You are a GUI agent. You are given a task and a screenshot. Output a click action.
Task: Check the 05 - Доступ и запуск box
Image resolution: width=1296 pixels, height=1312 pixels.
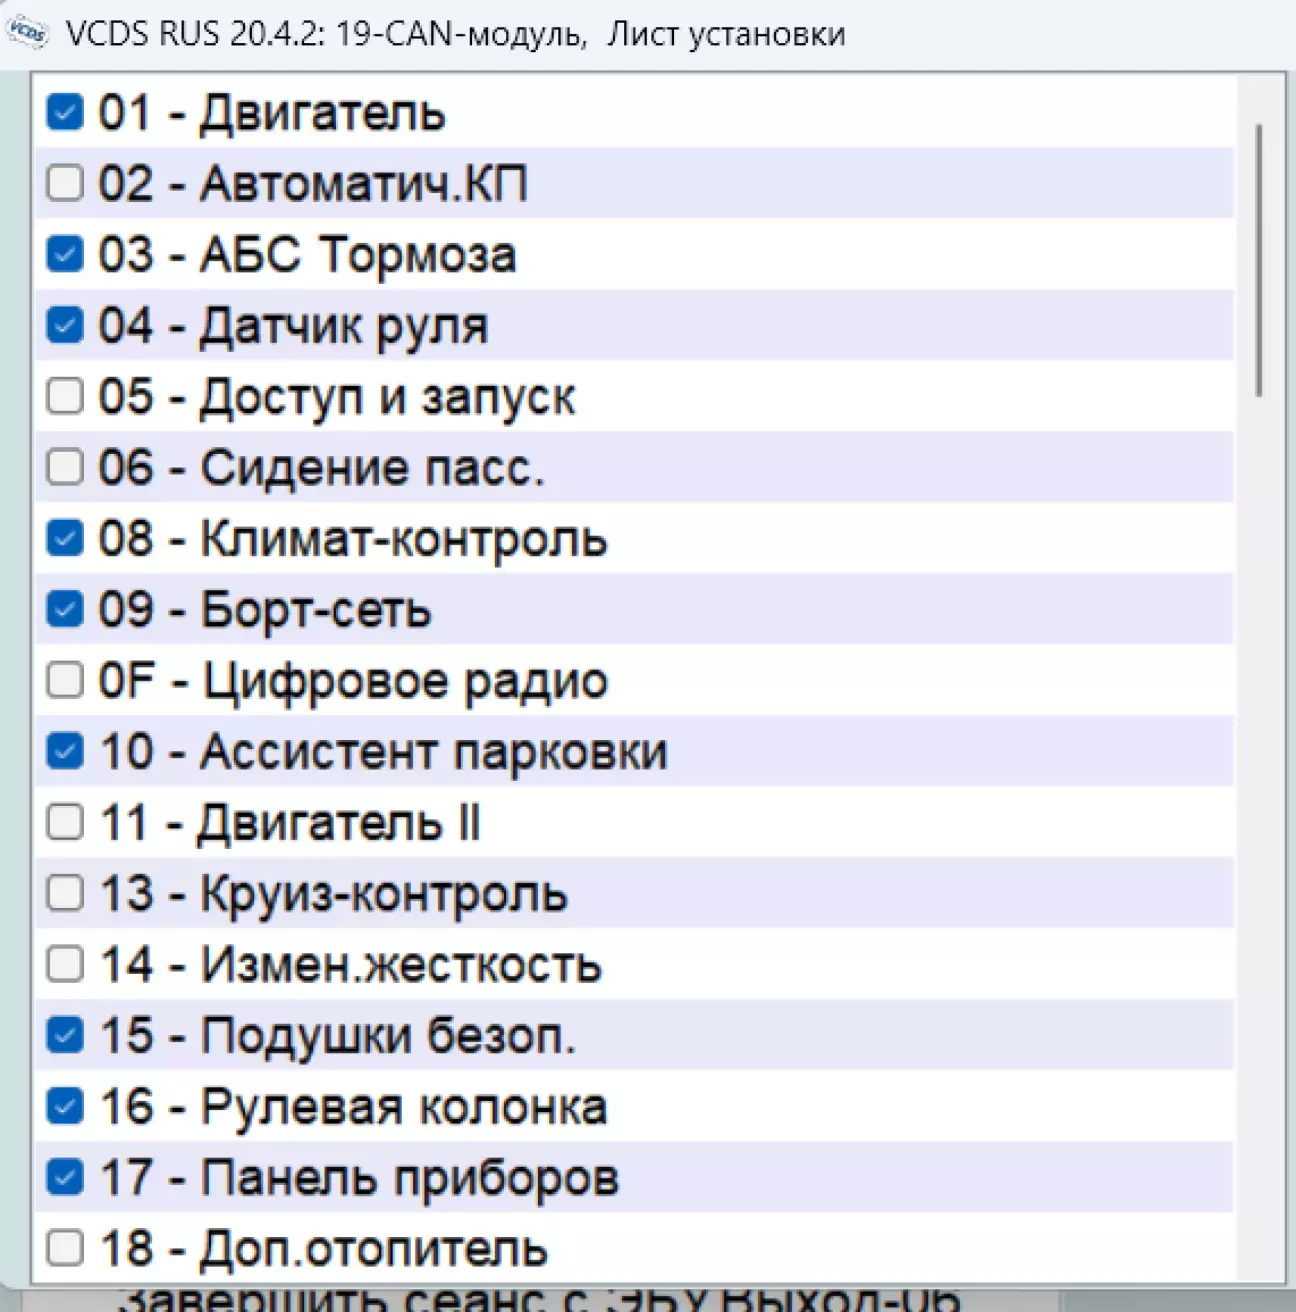(65, 396)
